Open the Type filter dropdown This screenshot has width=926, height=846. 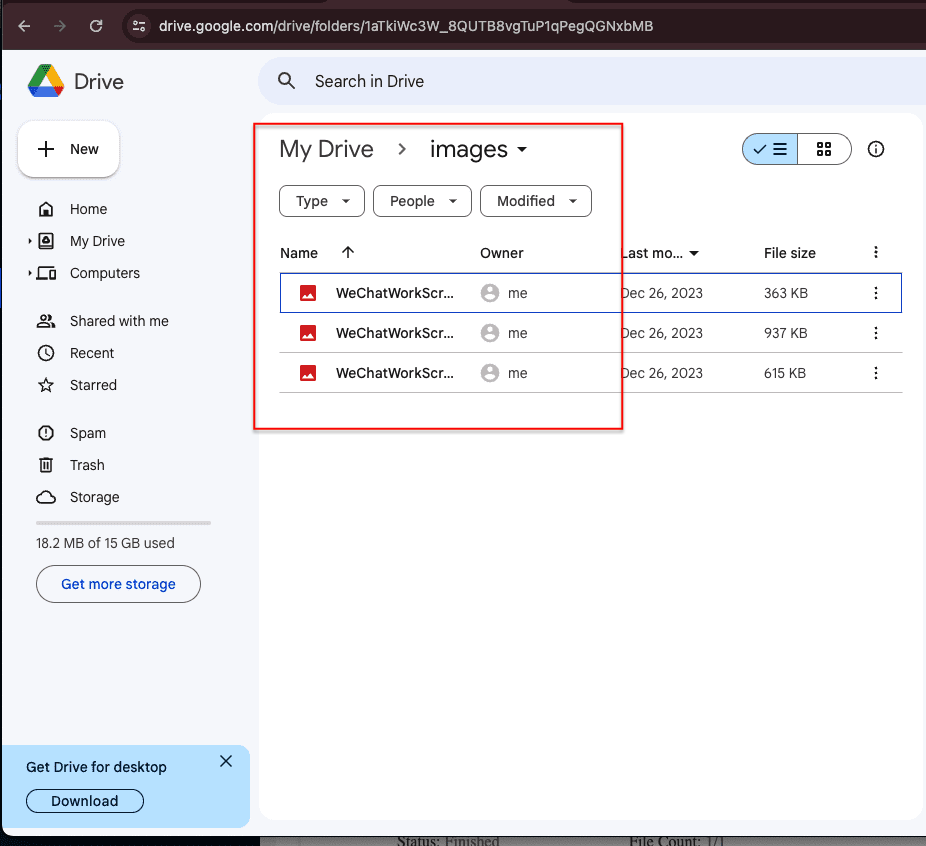pyautogui.click(x=322, y=201)
